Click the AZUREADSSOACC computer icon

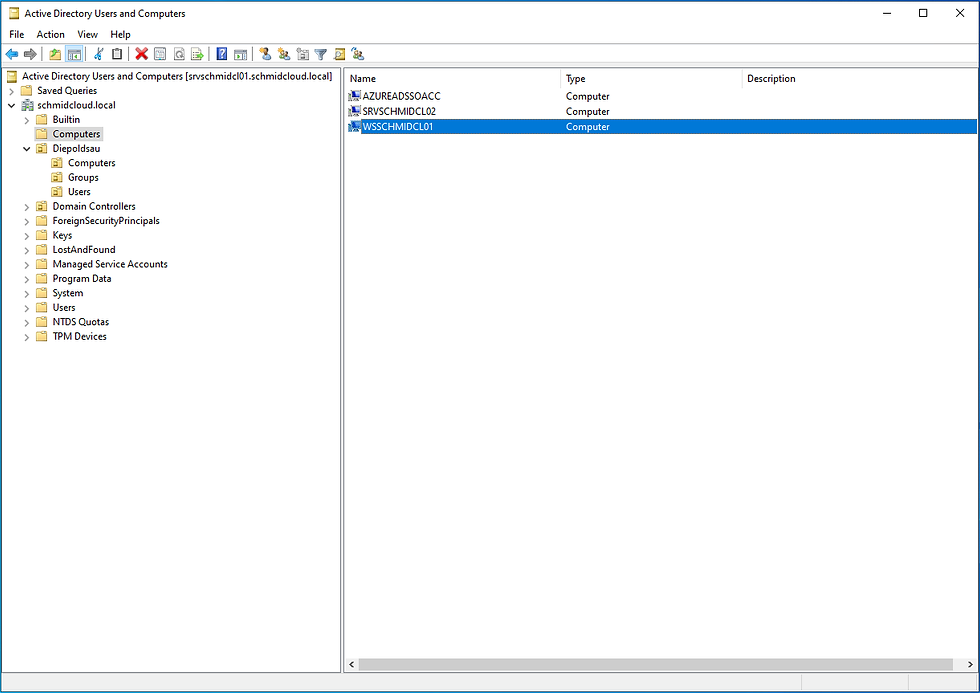(354, 96)
